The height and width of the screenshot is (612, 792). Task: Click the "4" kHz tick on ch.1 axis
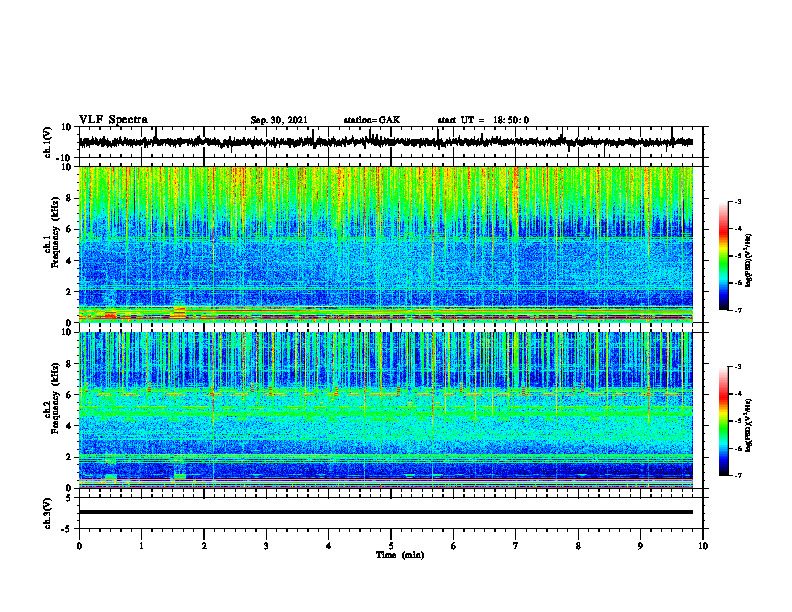pos(69,261)
